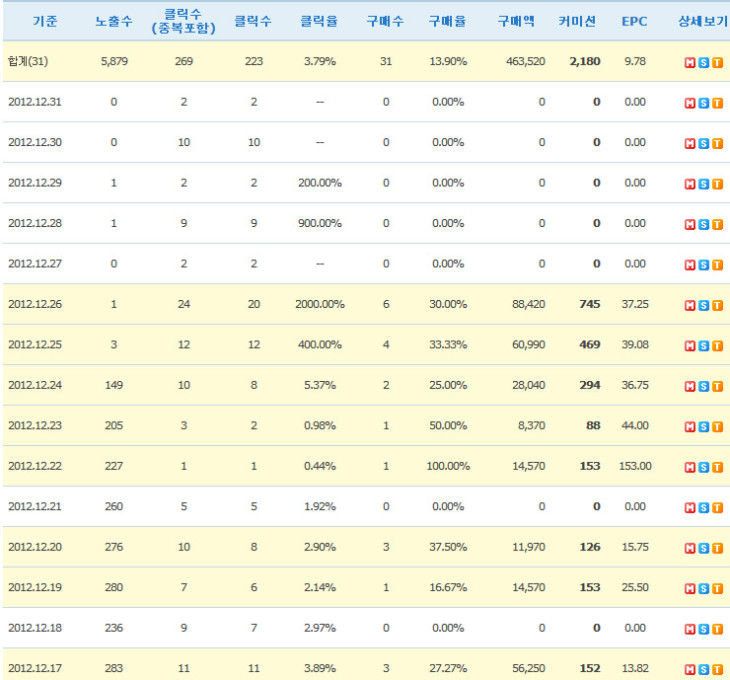Click the EPC column header
Screen dimensions: 730x680
point(634,21)
